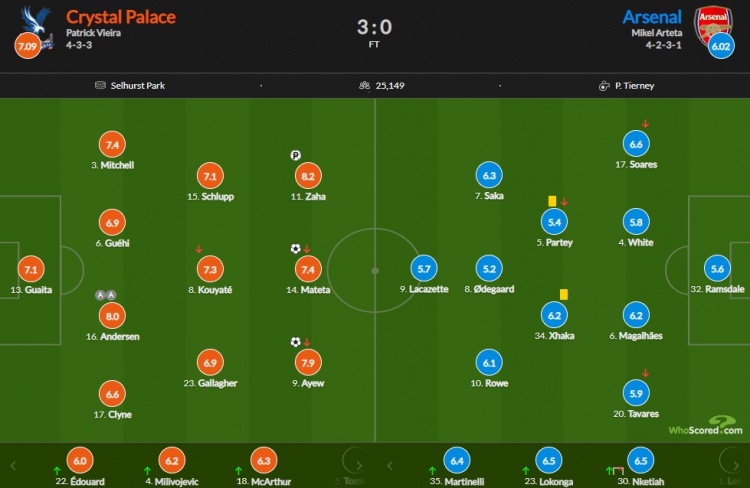Select substitute Martinelli's 6.4 rating circle
Viewport: 750px width, 488px height.
click(457, 461)
